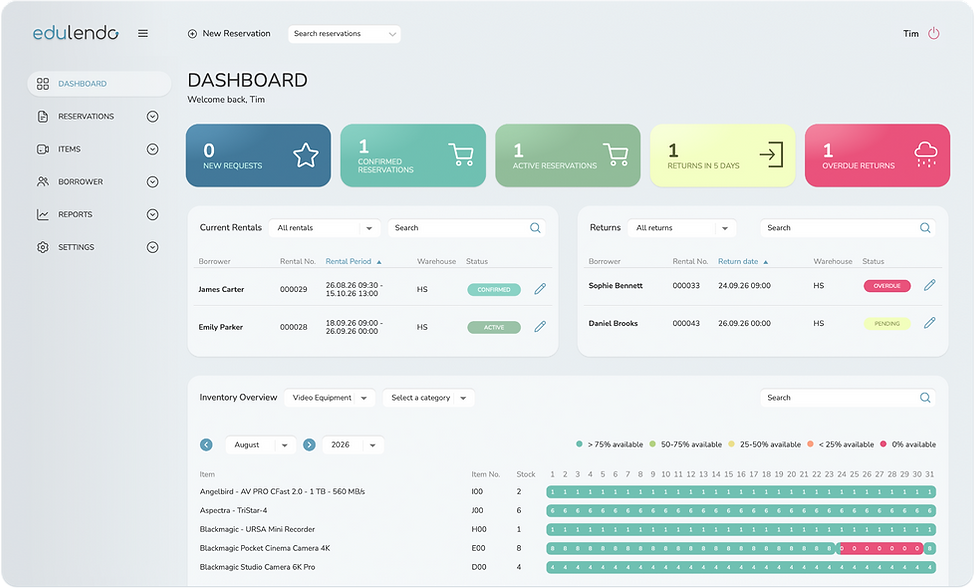Click the Current Rentals search field
This screenshot has height=588, width=975.
point(466,228)
